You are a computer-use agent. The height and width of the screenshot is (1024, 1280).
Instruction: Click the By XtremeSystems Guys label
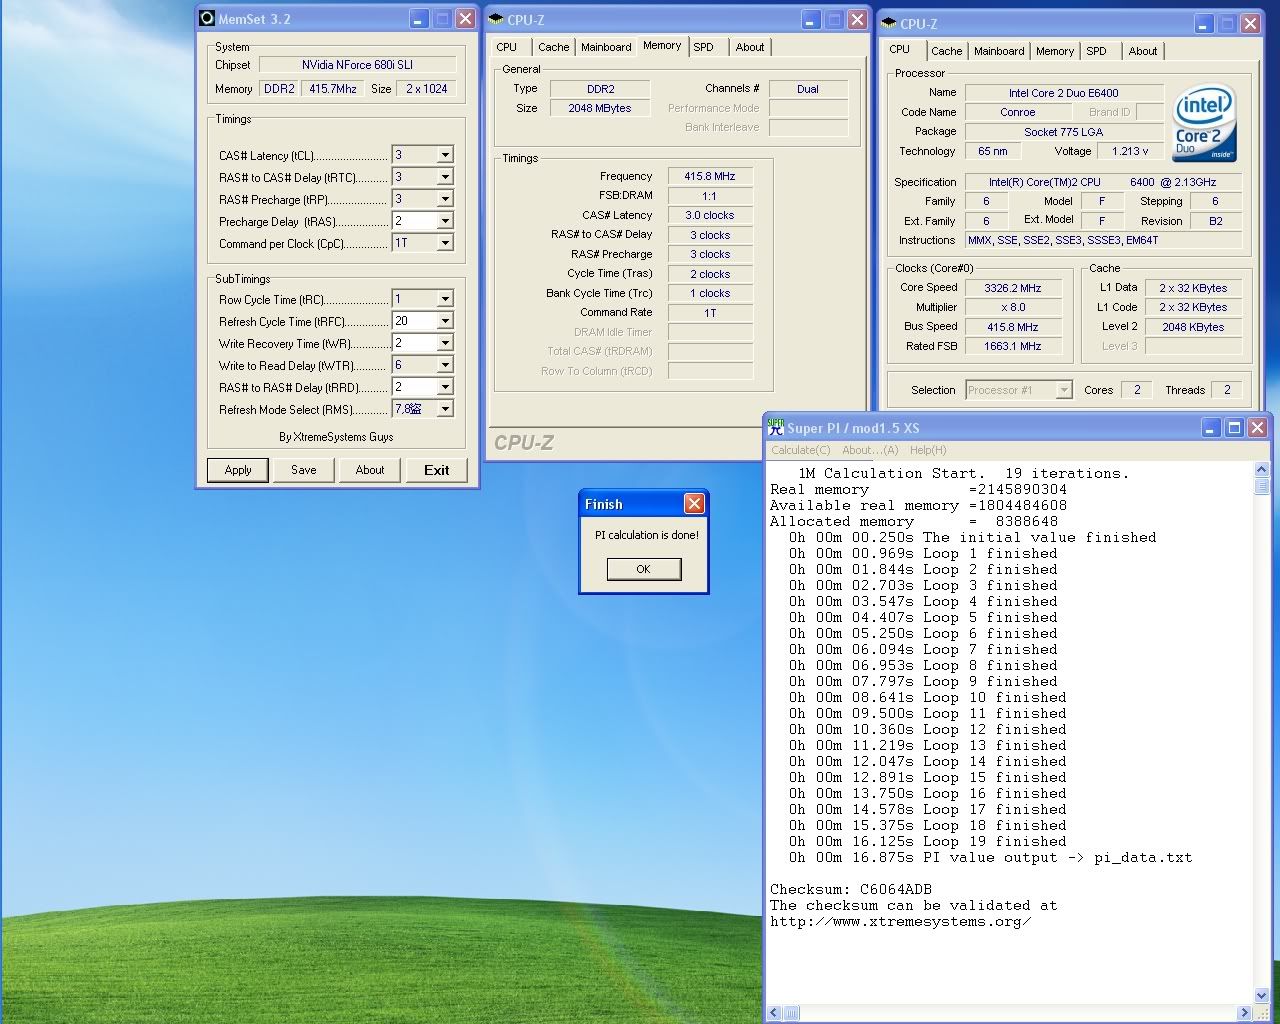coord(336,437)
